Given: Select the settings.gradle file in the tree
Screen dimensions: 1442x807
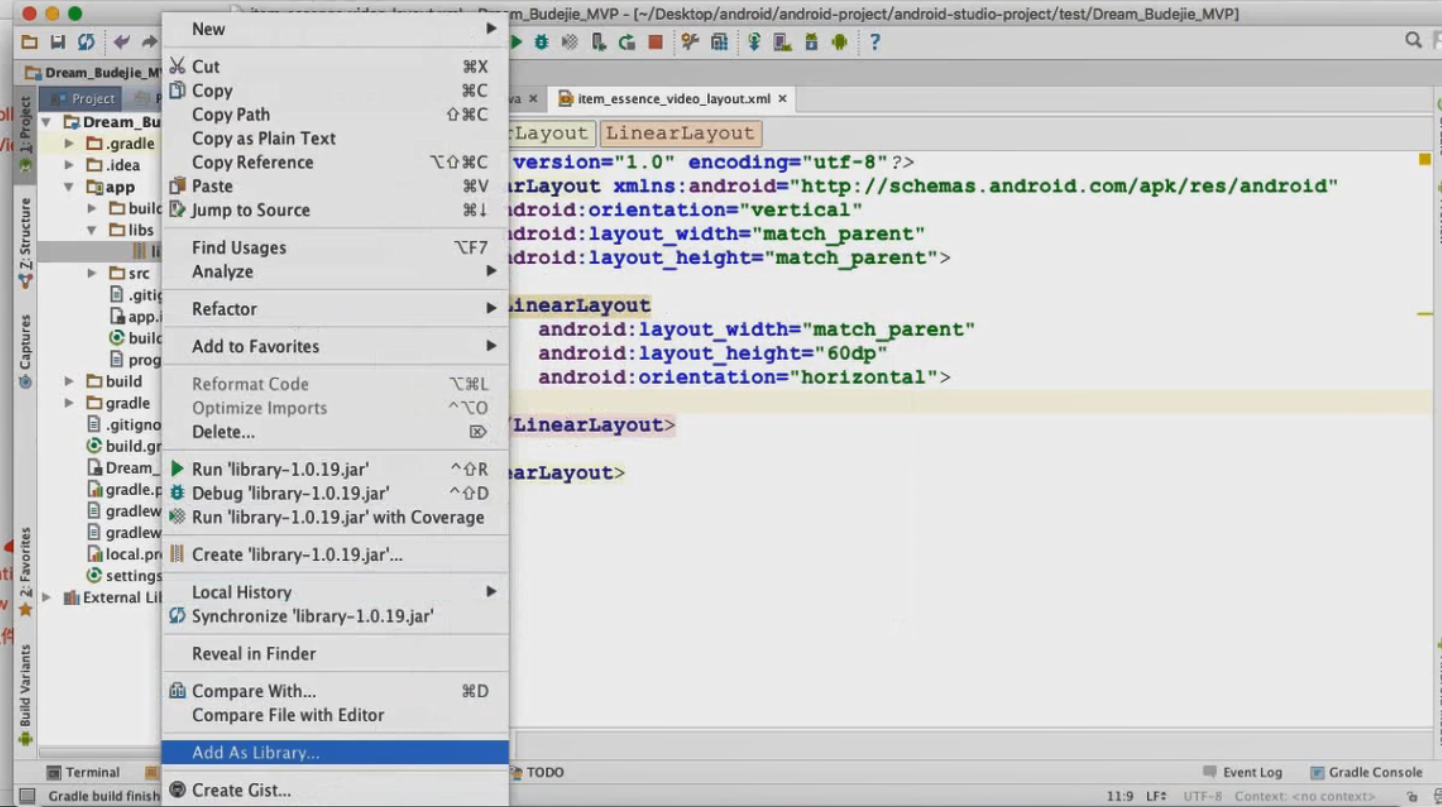Looking at the screenshot, I should click(x=125, y=576).
